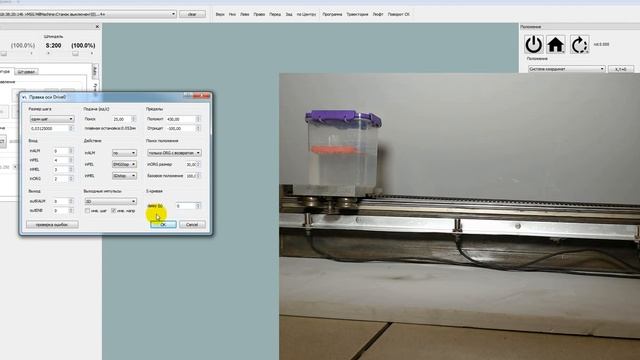Click the 'Программа' toolbar item
Image resolution: width=640 pixels, height=360 pixels.
click(x=332, y=14)
